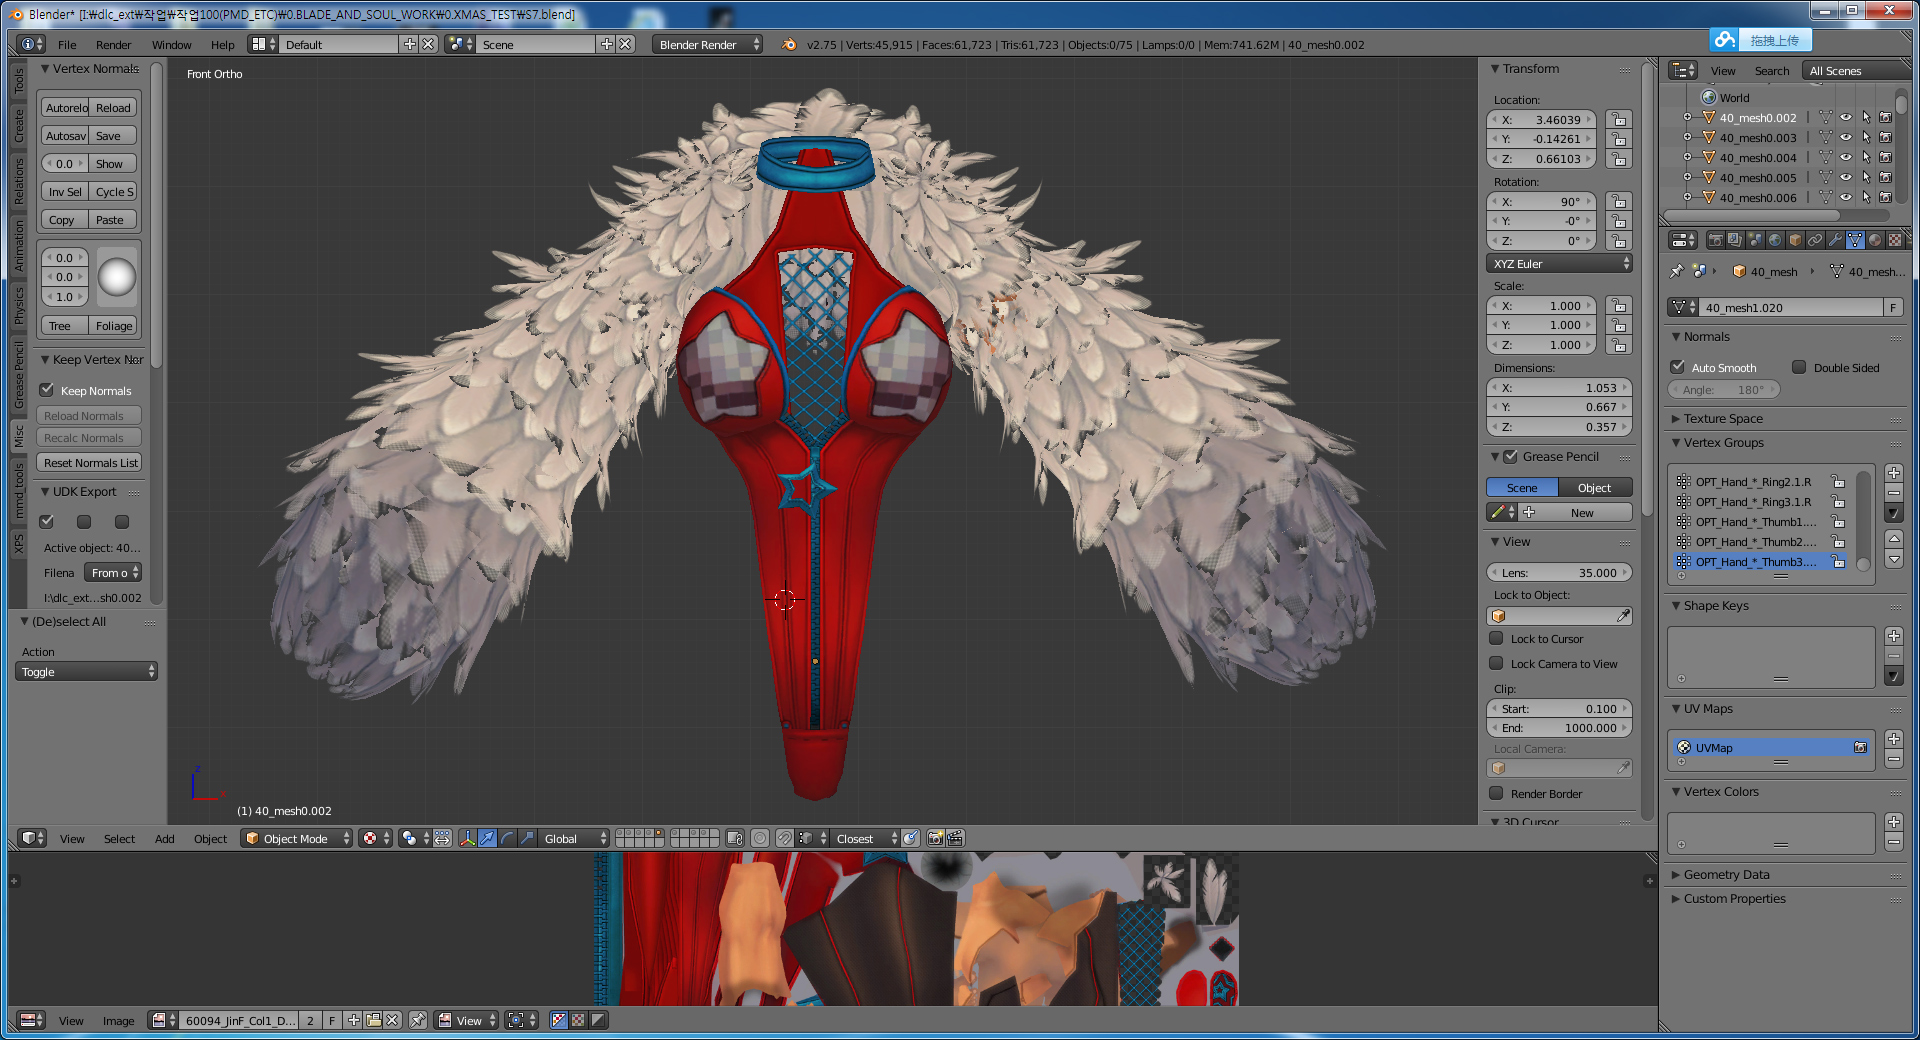
Task: Enable the Double Sided checkbox
Action: click(x=1799, y=367)
